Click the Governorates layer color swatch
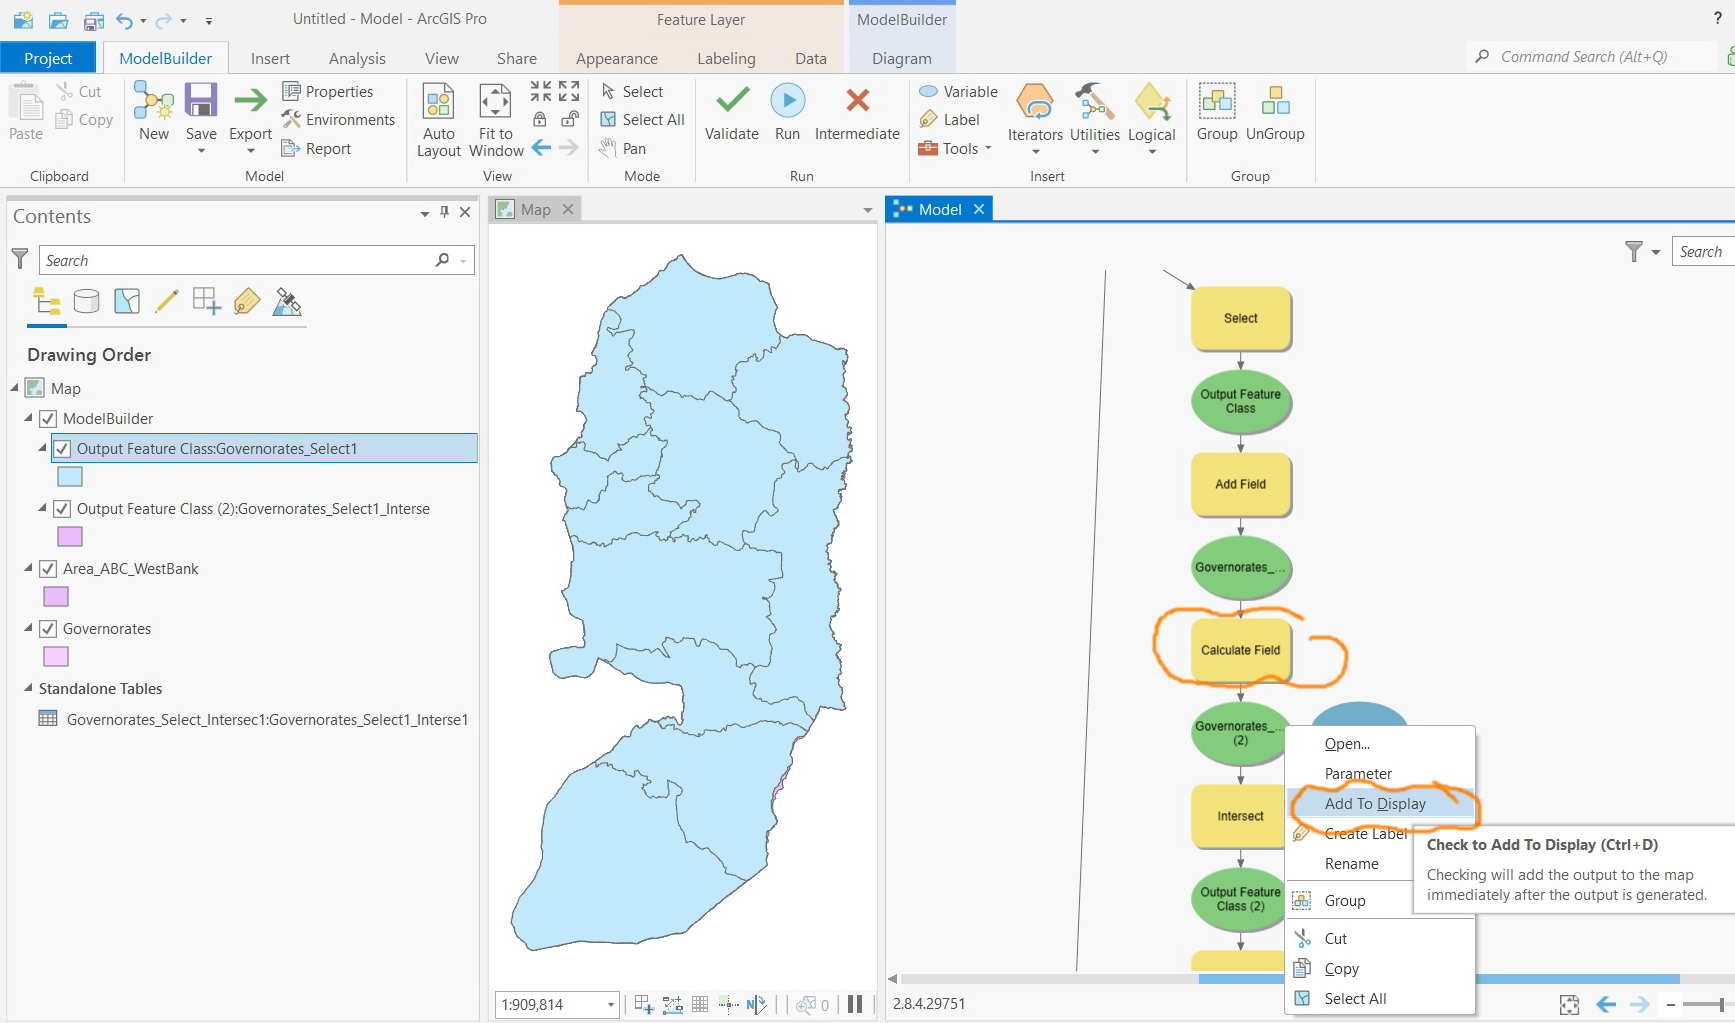The width and height of the screenshot is (1735, 1023). [55, 656]
